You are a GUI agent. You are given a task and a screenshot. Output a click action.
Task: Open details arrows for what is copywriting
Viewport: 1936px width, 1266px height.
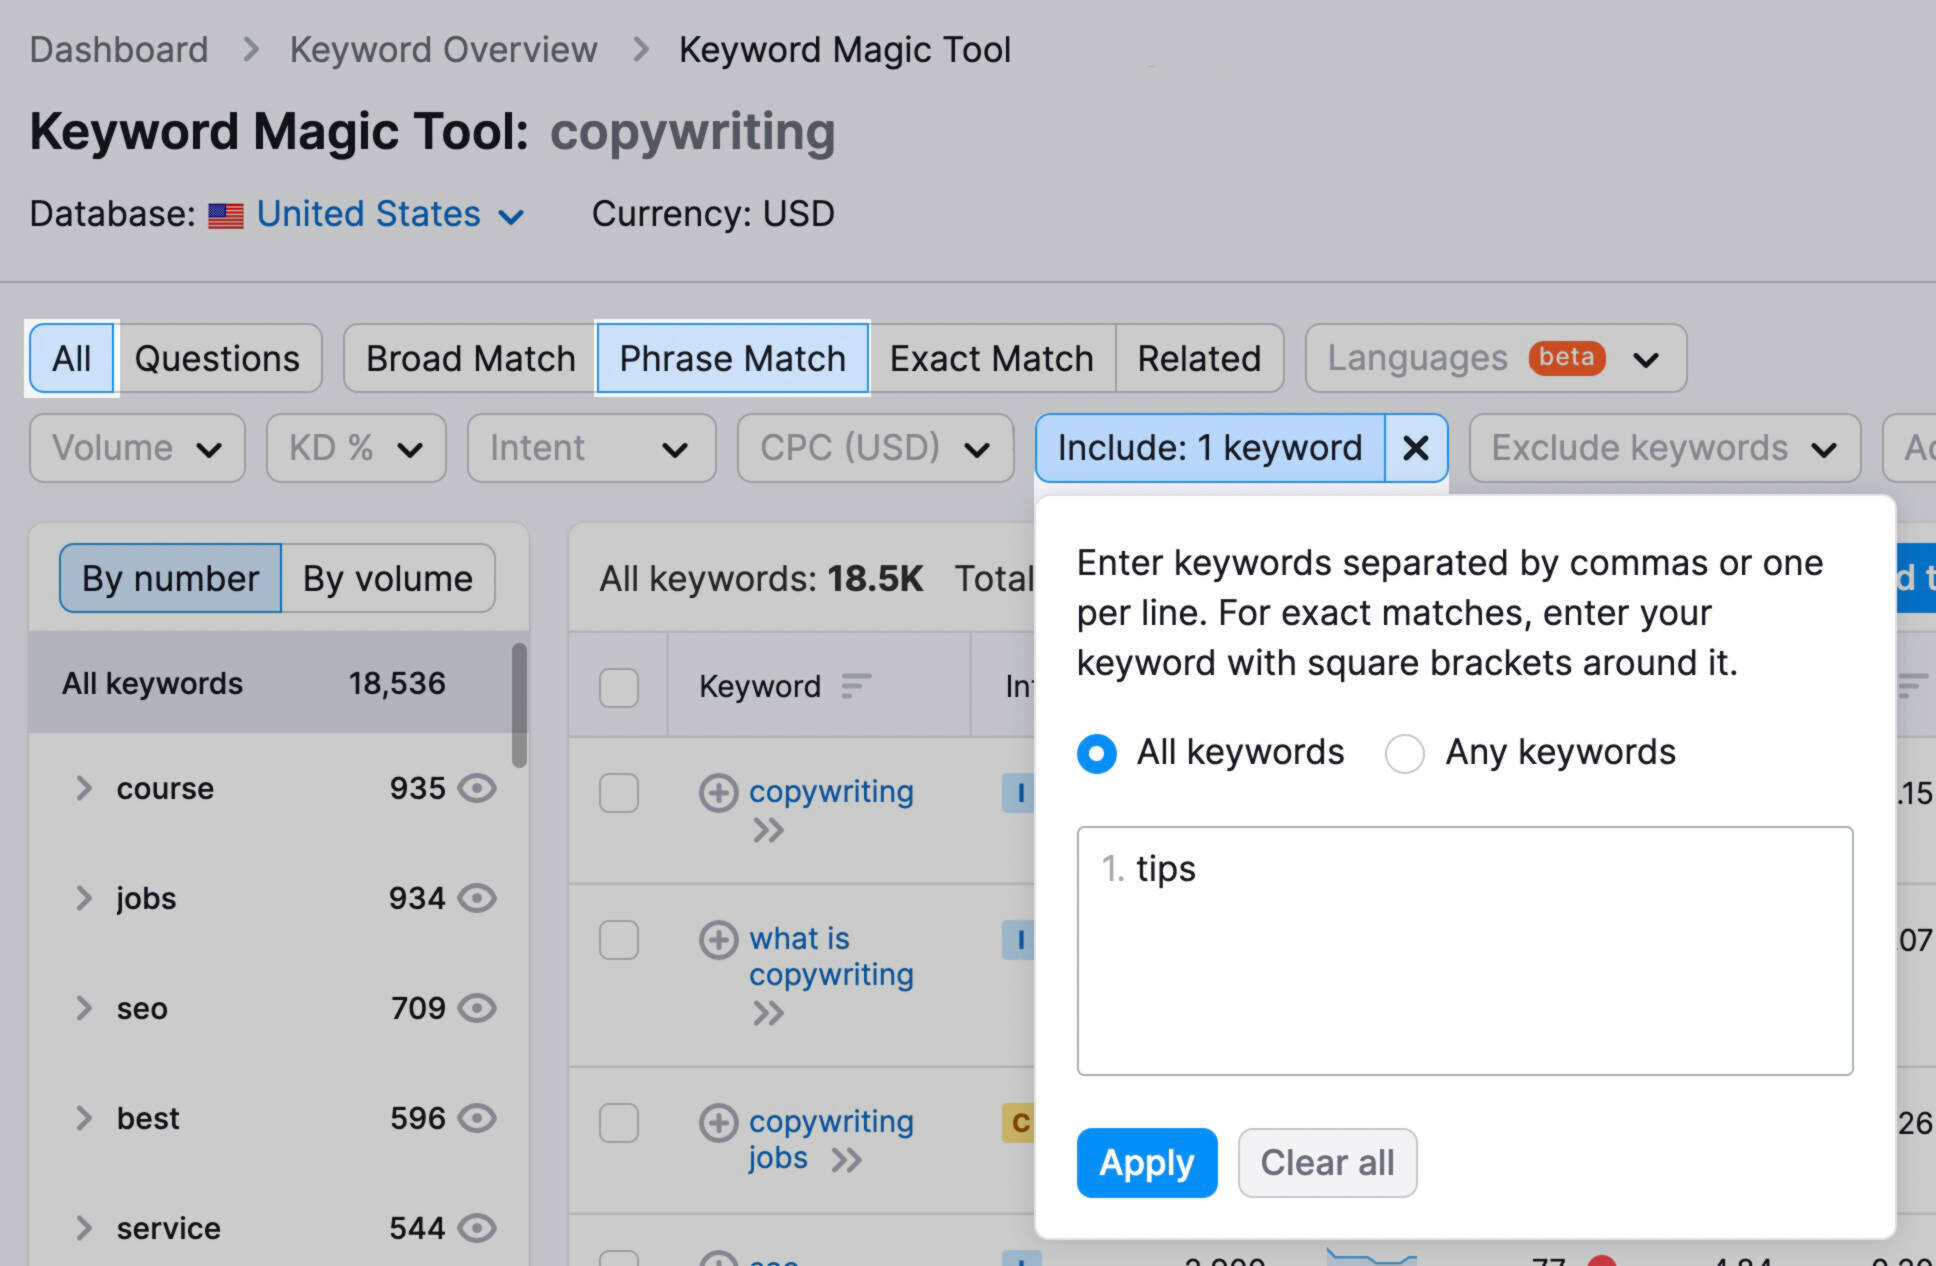(768, 1014)
